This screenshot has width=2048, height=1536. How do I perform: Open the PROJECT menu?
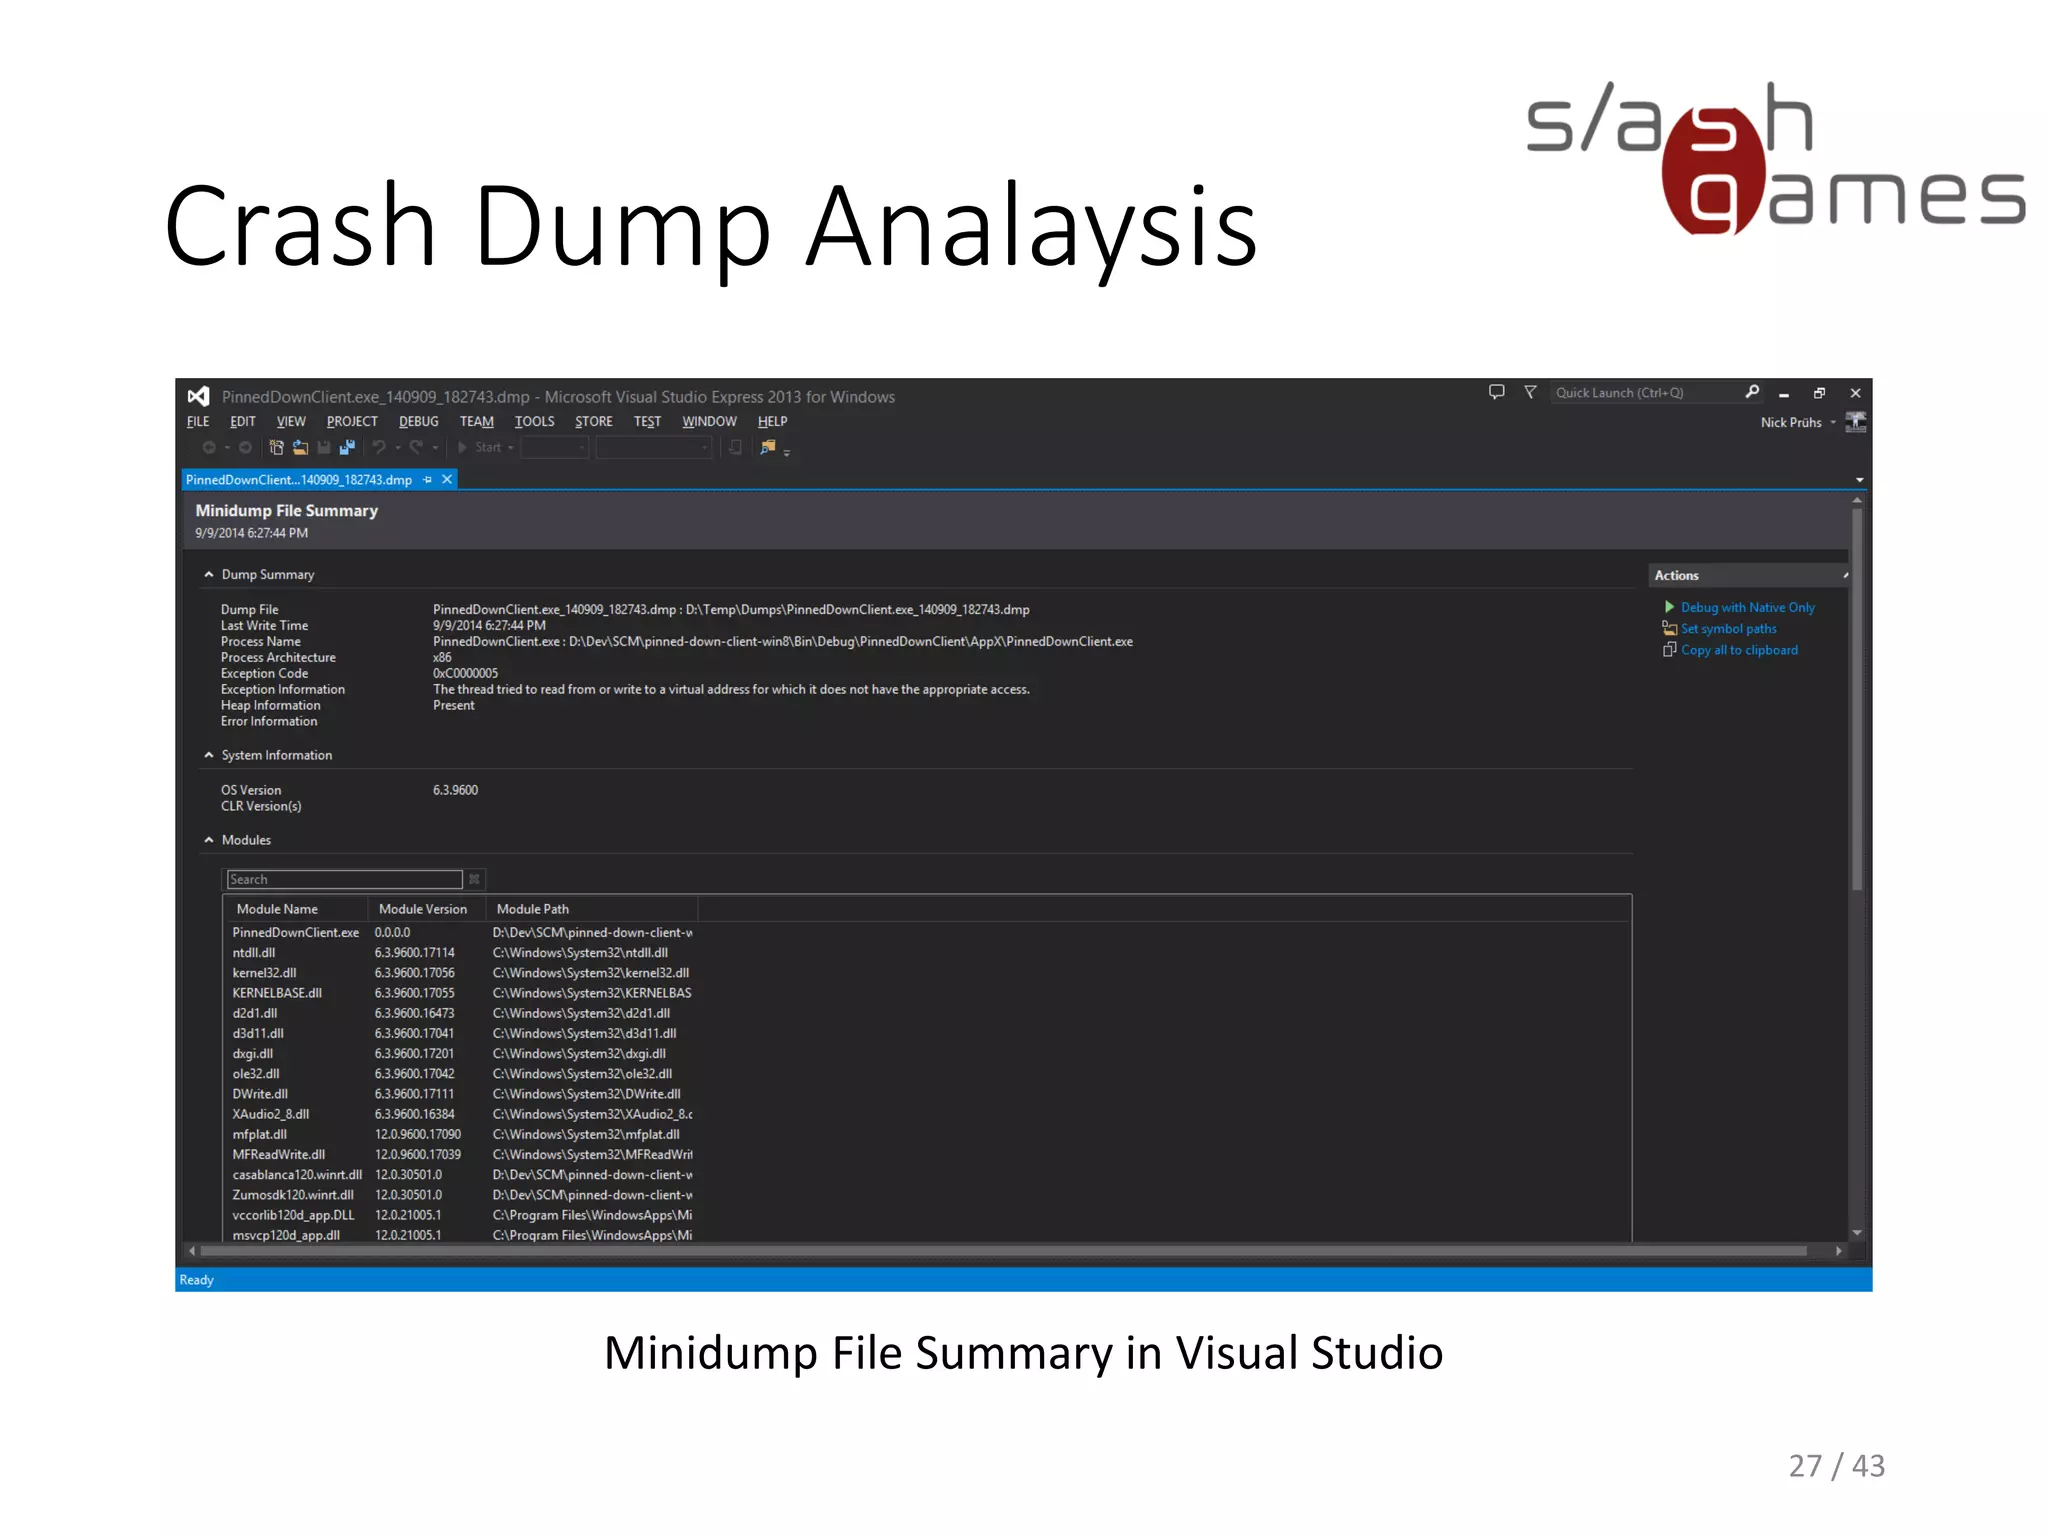click(x=352, y=422)
